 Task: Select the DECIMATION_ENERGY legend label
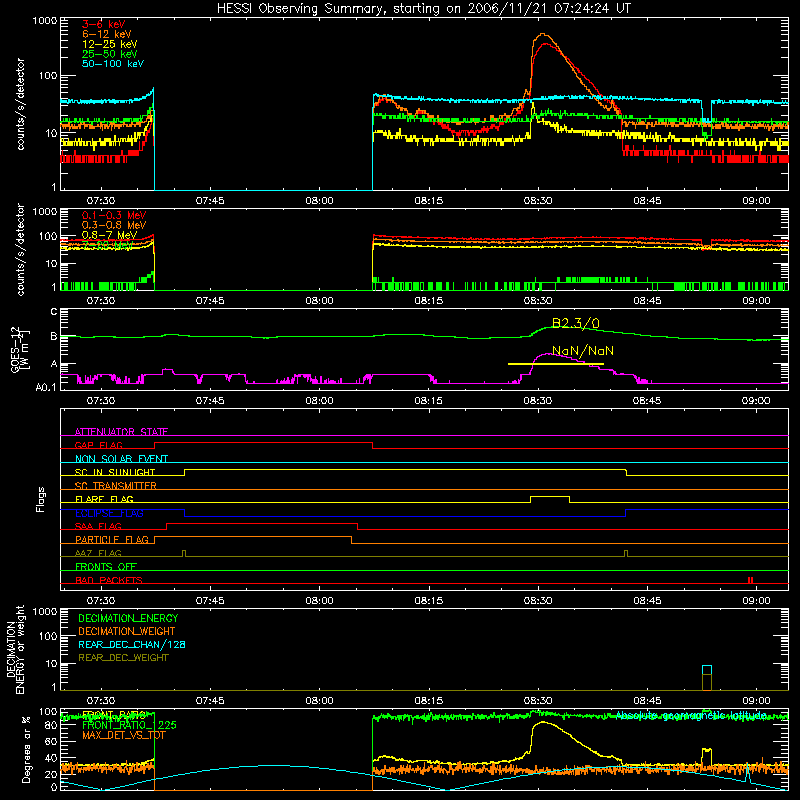tap(128, 618)
